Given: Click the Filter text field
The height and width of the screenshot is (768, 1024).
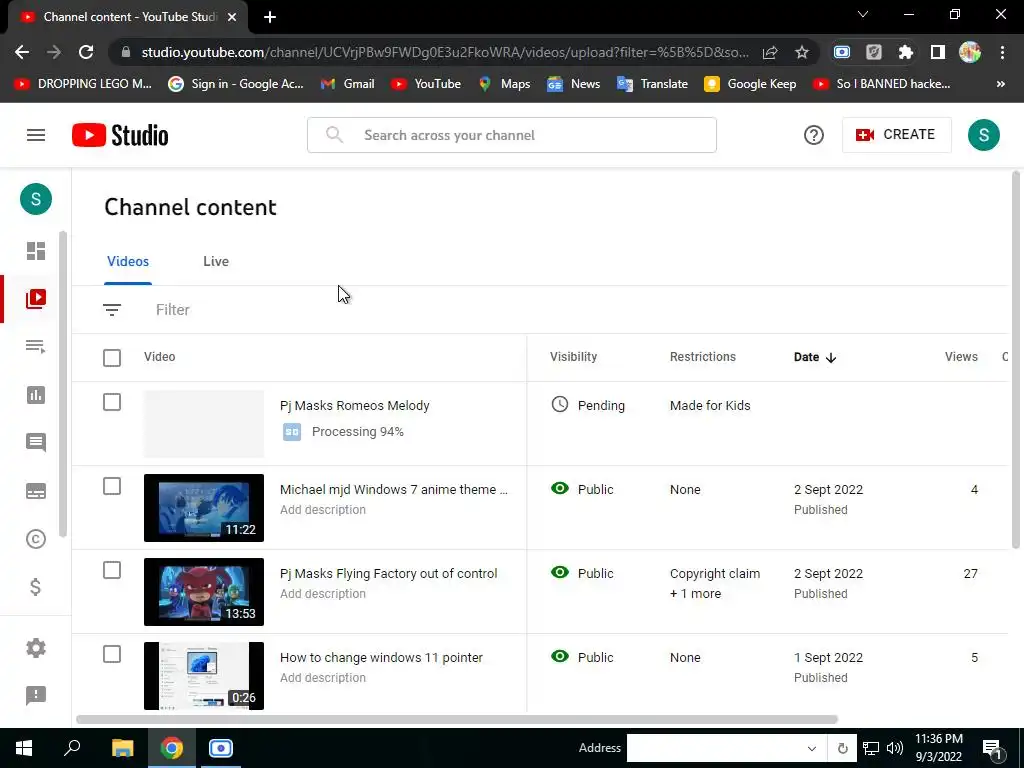Looking at the screenshot, I should 172,310.
